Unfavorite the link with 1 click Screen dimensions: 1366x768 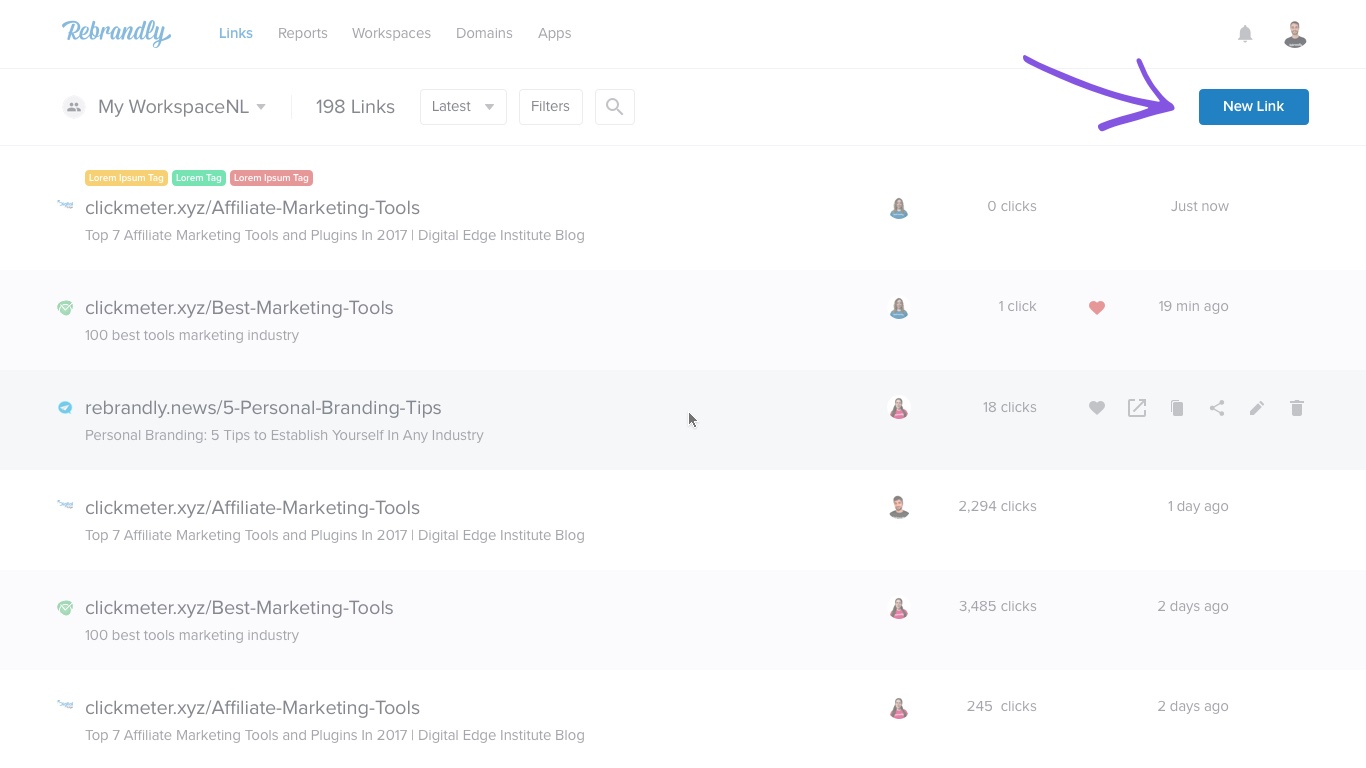click(1097, 308)
